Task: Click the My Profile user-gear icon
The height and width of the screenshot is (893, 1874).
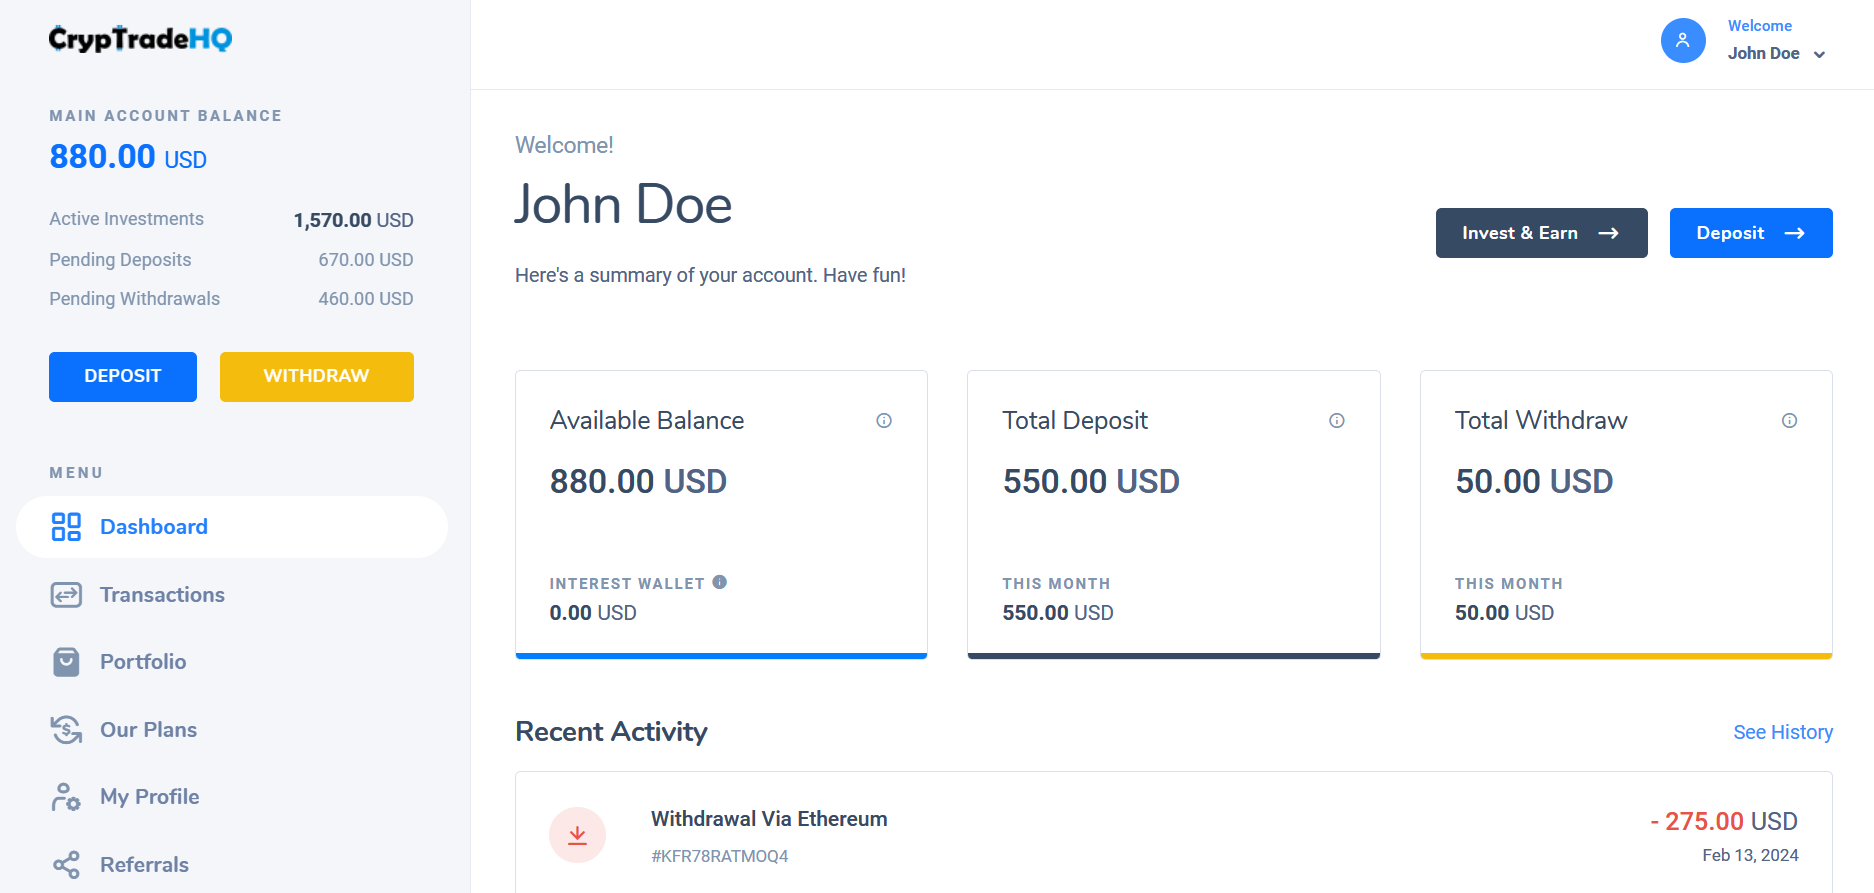Action: tap(66, 797)
